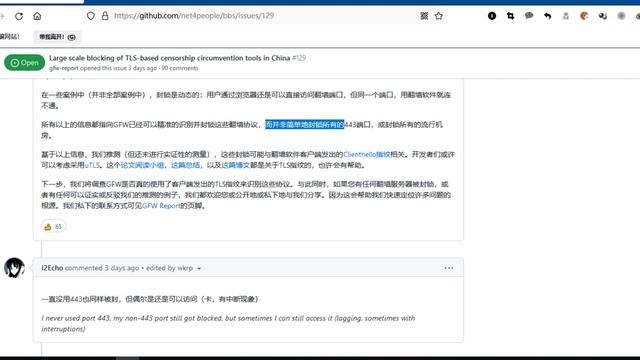The image size is (640, 360).
Task: Bookmark this page with the star
Action: click(439, 16)
